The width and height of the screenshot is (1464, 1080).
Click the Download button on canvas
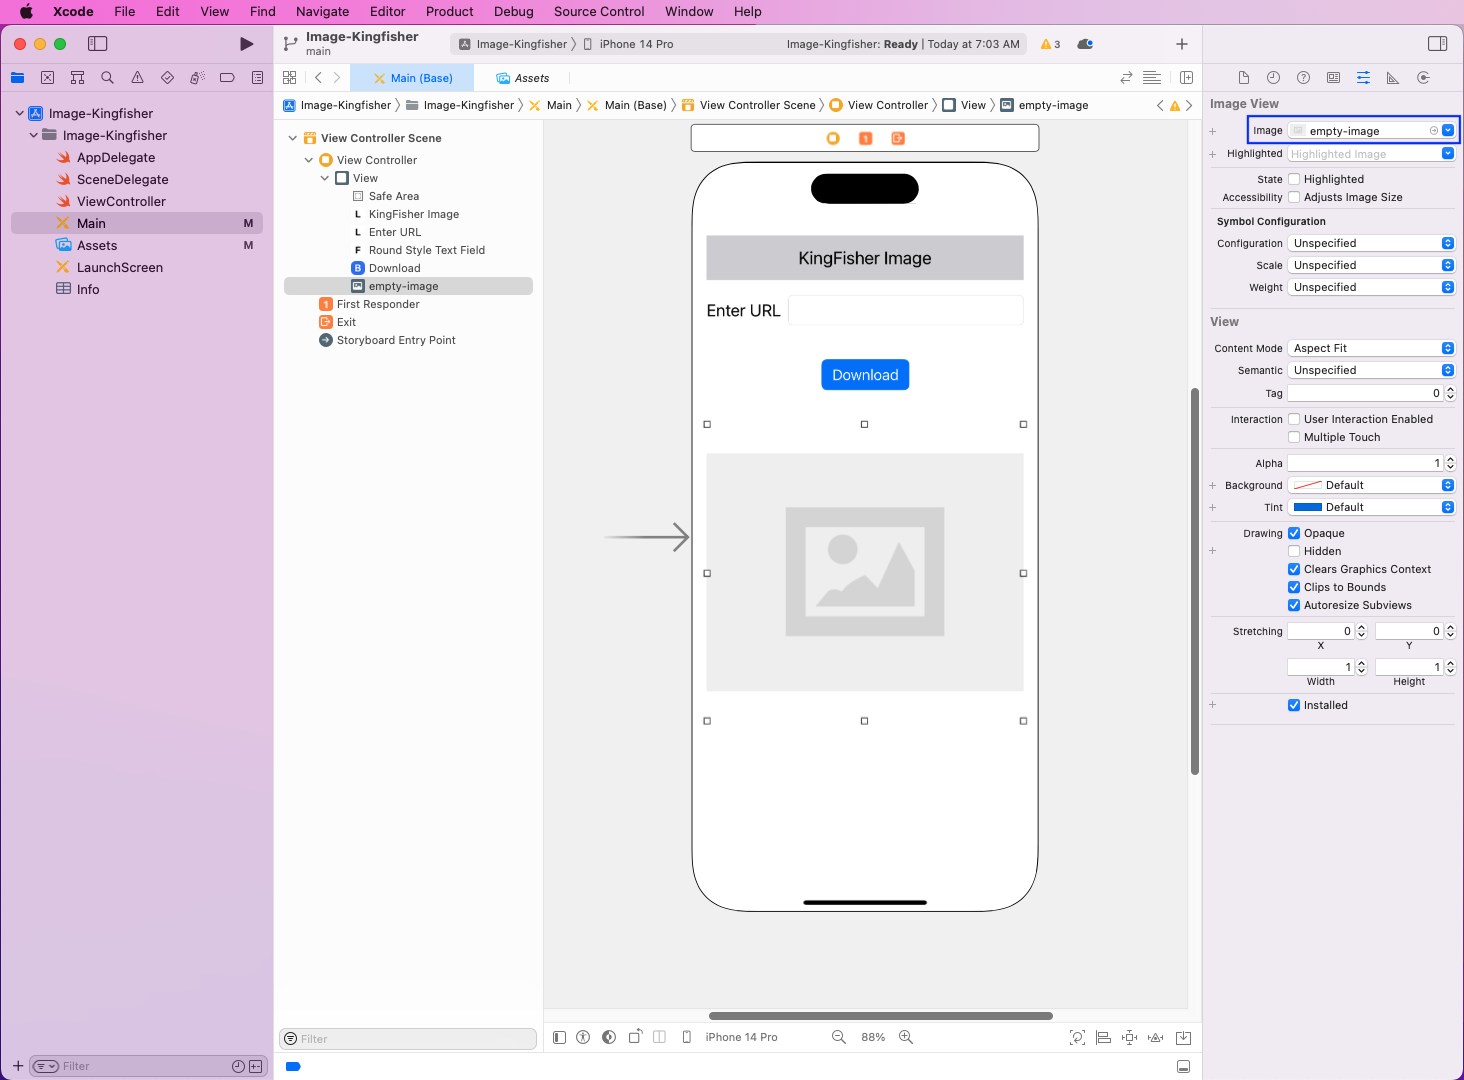pyautogui.click(x=865, y=375)
